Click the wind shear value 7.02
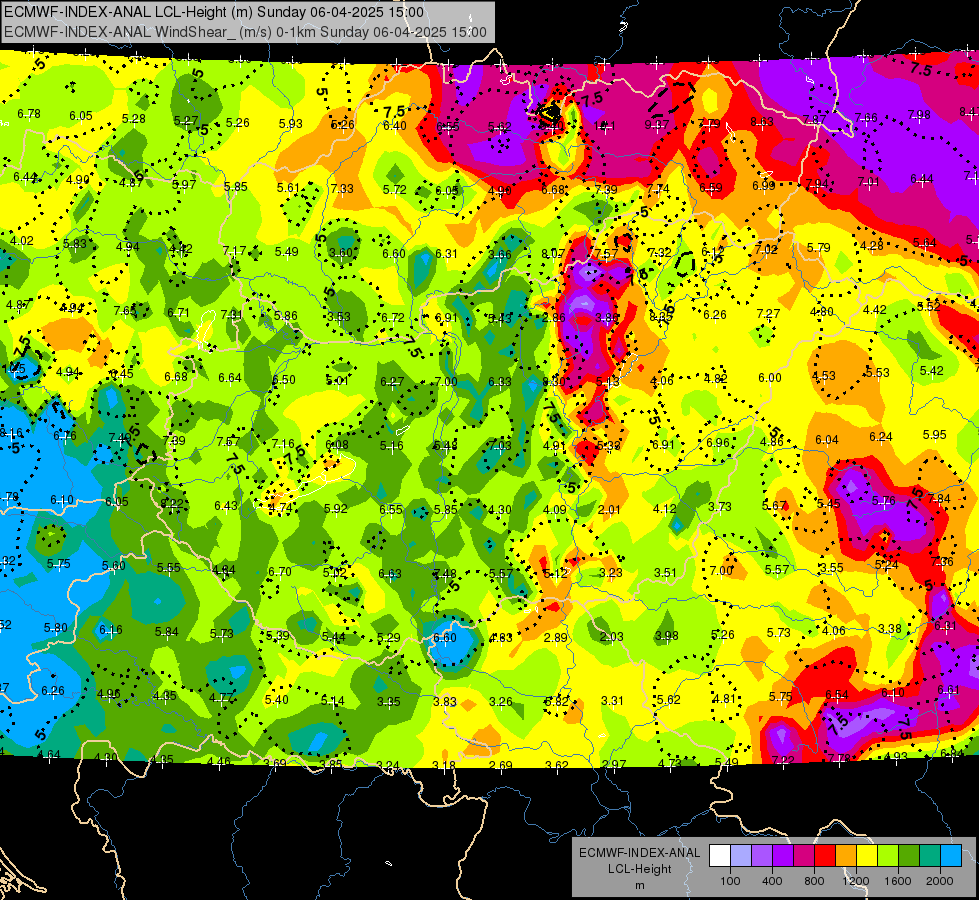Image resolution: width=979 pixels, height=900 pixels. [x=766, y=249]
